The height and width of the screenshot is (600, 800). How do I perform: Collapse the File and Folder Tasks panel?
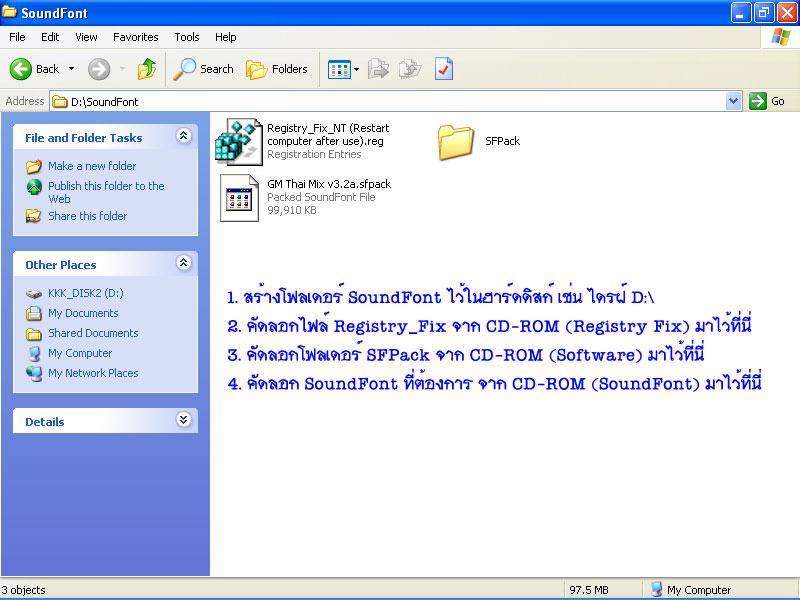coord(184,136)
